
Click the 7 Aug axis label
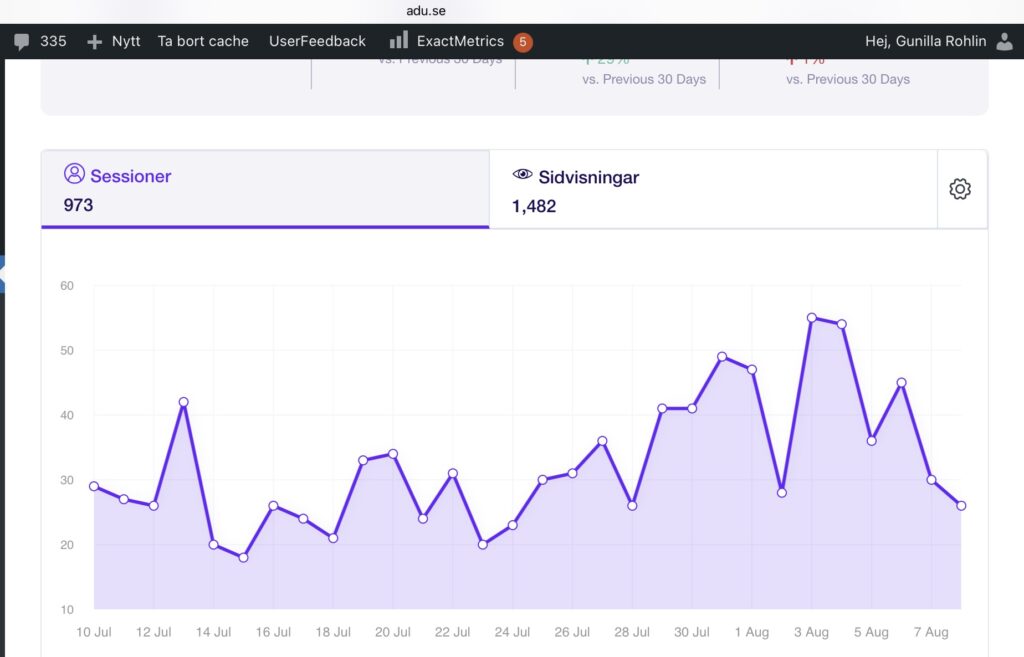pos(931,632)
